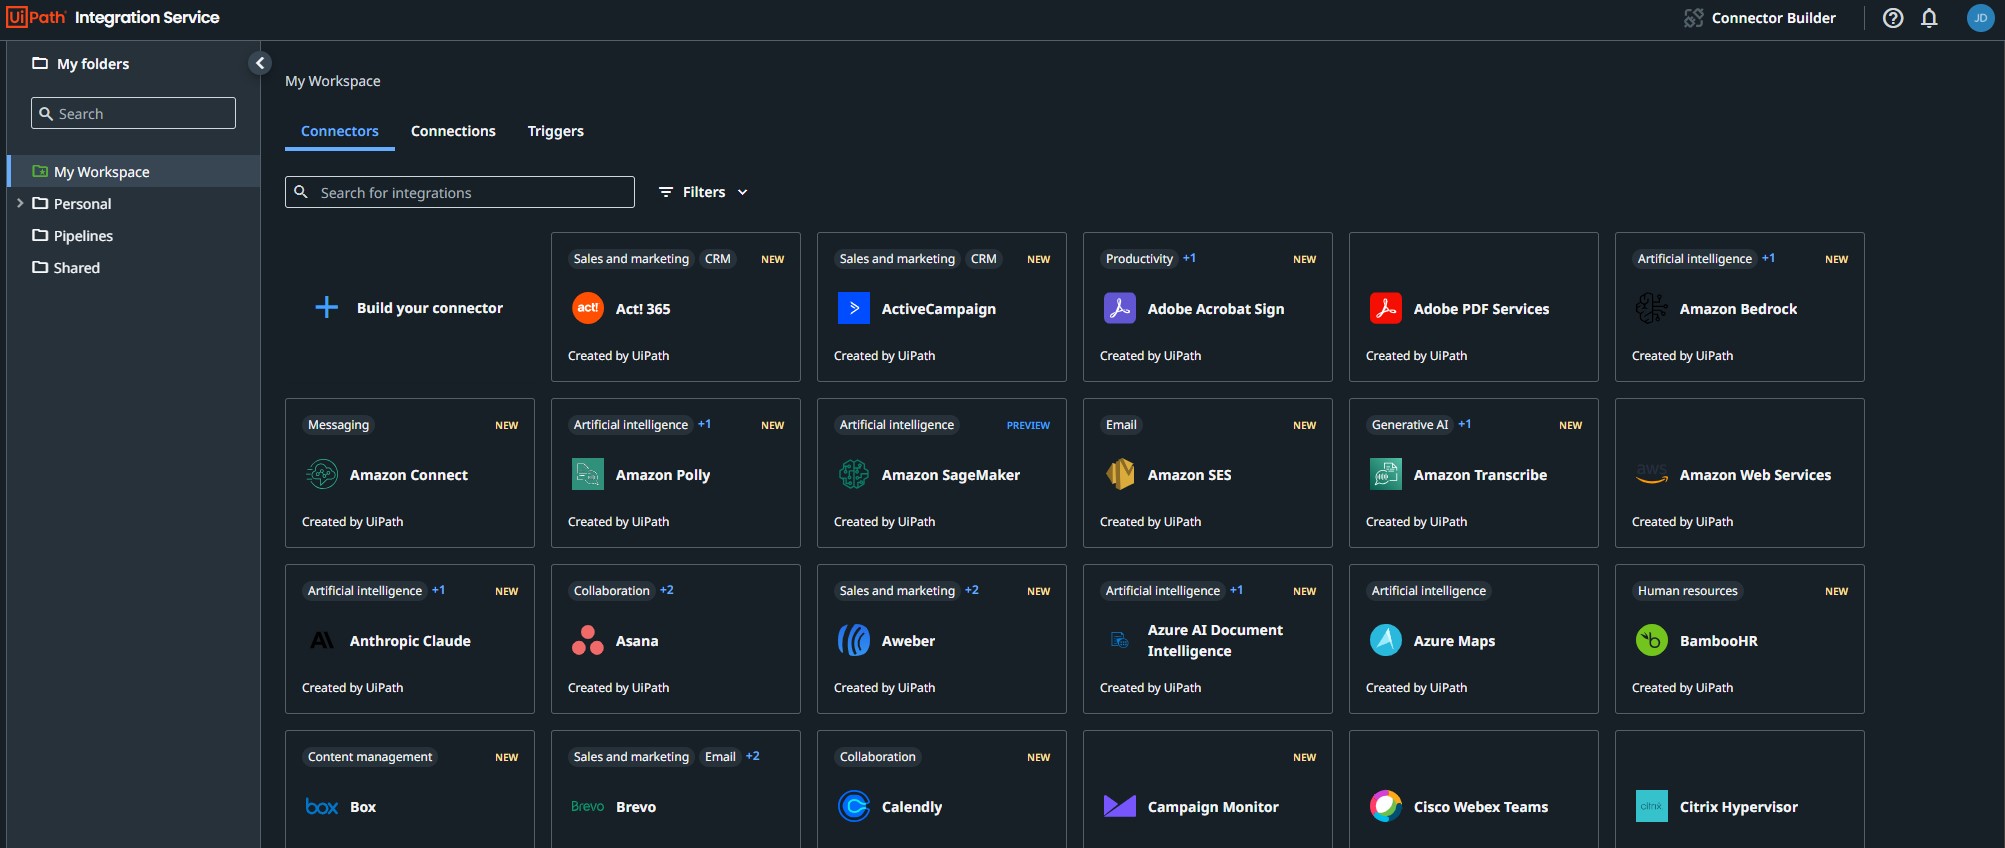The image size is (2005, 848).
Task: Click the Content management tag on Box
Action: pyautogui.click(x=370, y=757)
